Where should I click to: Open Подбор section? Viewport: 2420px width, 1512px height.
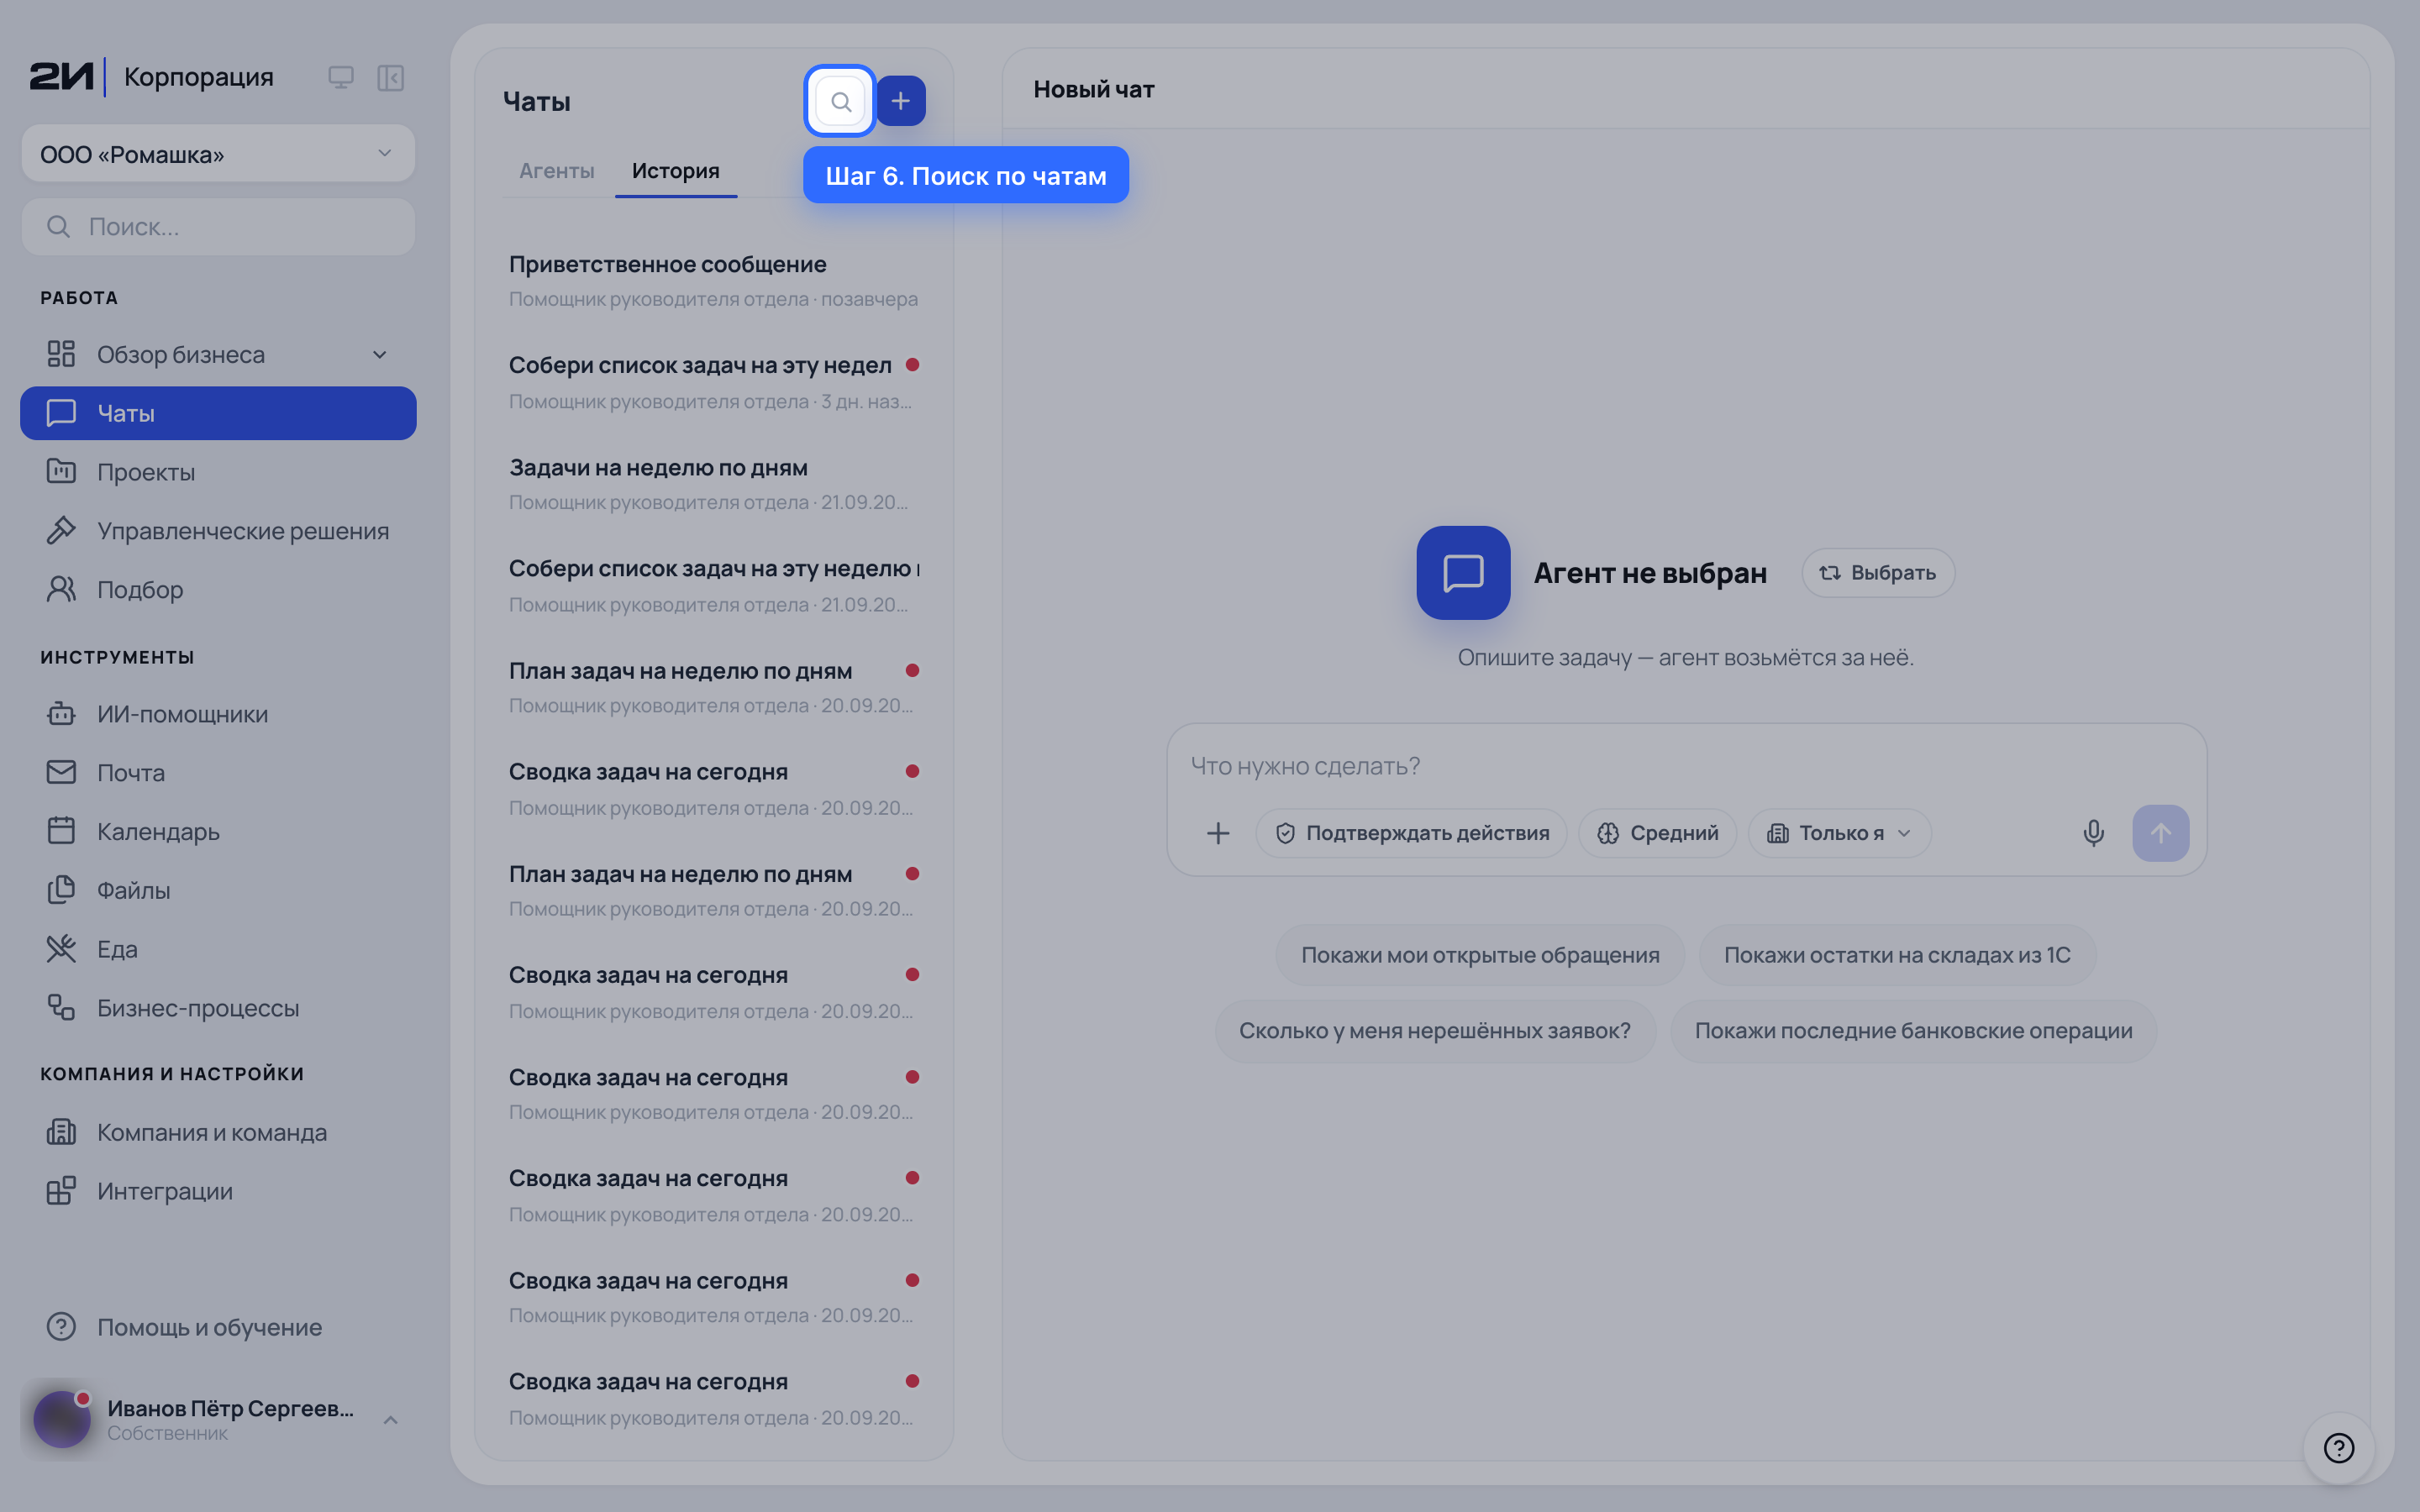coord(218,590)
